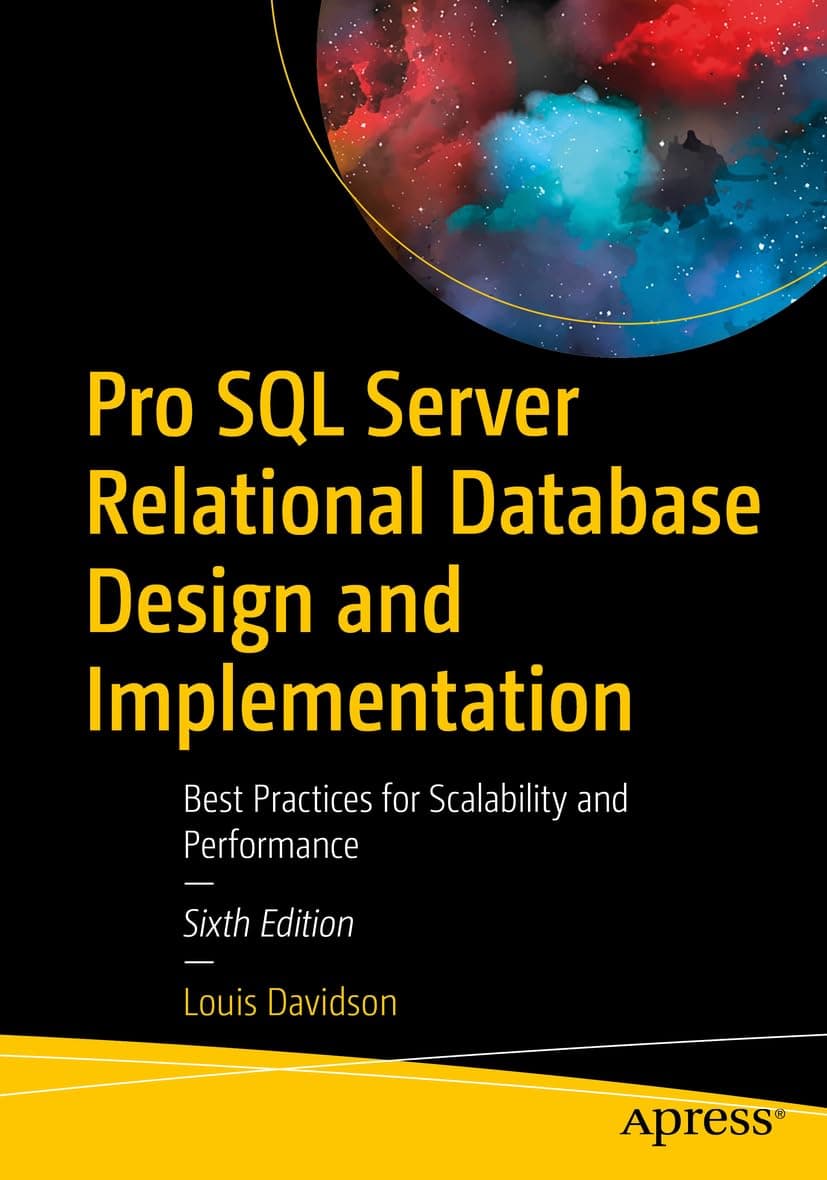The image size is (827, 1180).
Task: Click the dash above 'Sixth Edition'
Action: click(x=199, y=881)
